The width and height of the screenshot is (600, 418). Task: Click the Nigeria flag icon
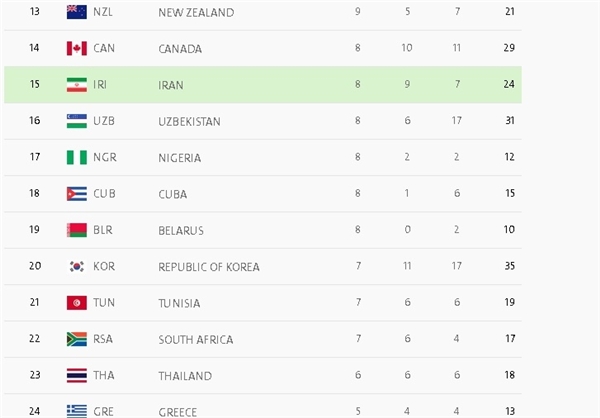point(77,157)
